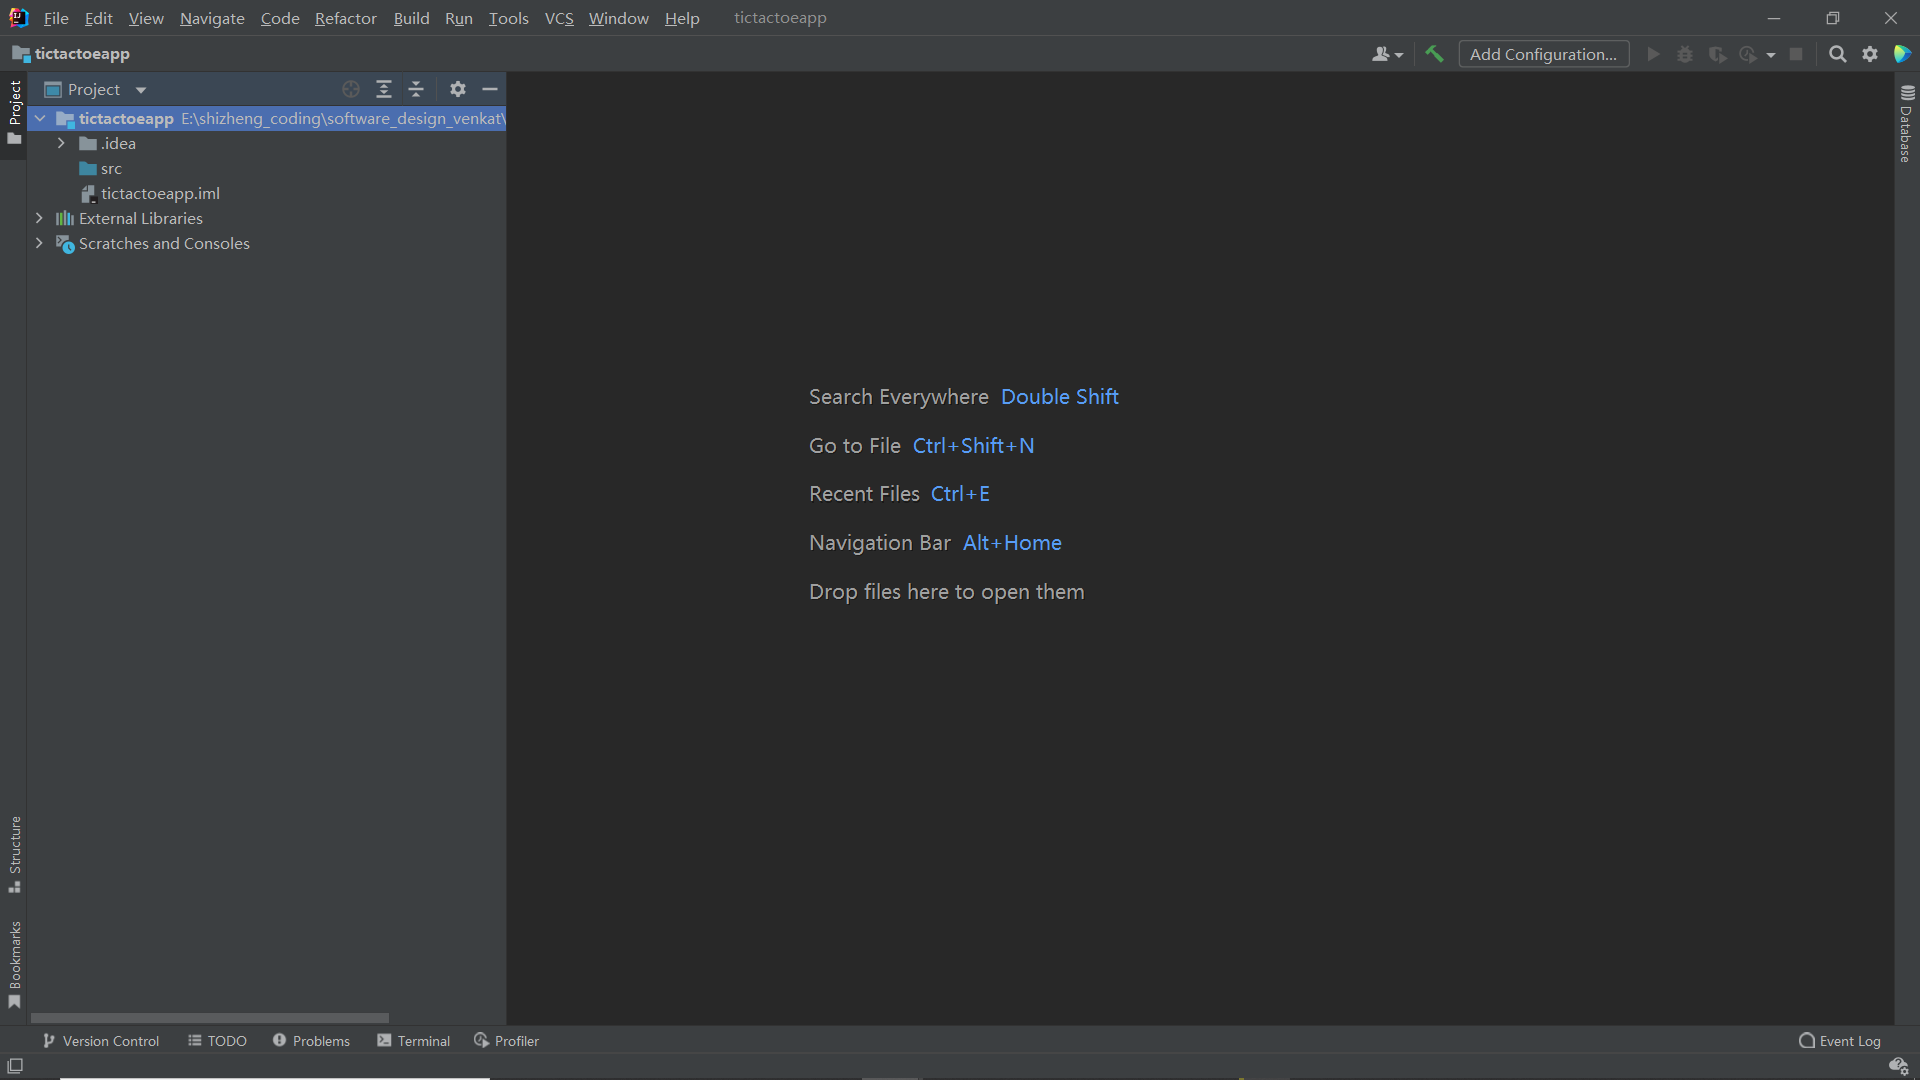Click the Add Configuration button
Viewport: 1920px width, 1080px height.
click(x=1543, y=54)
